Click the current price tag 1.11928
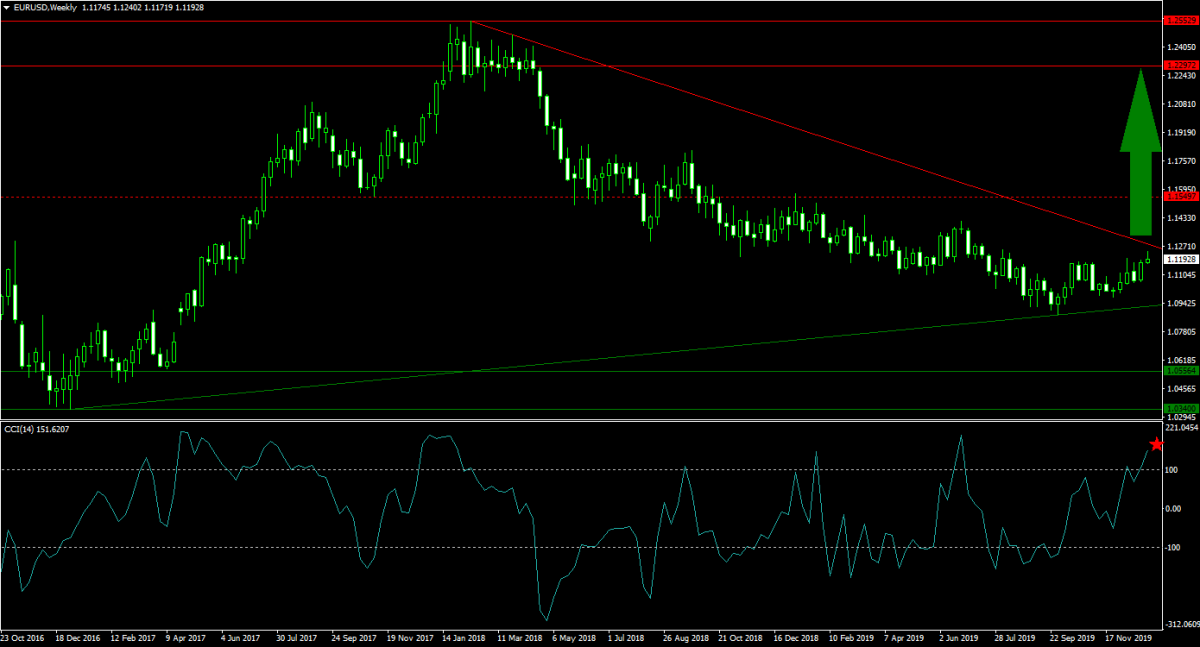This screenshot has width=1200, height=647. pos(1181,259)
